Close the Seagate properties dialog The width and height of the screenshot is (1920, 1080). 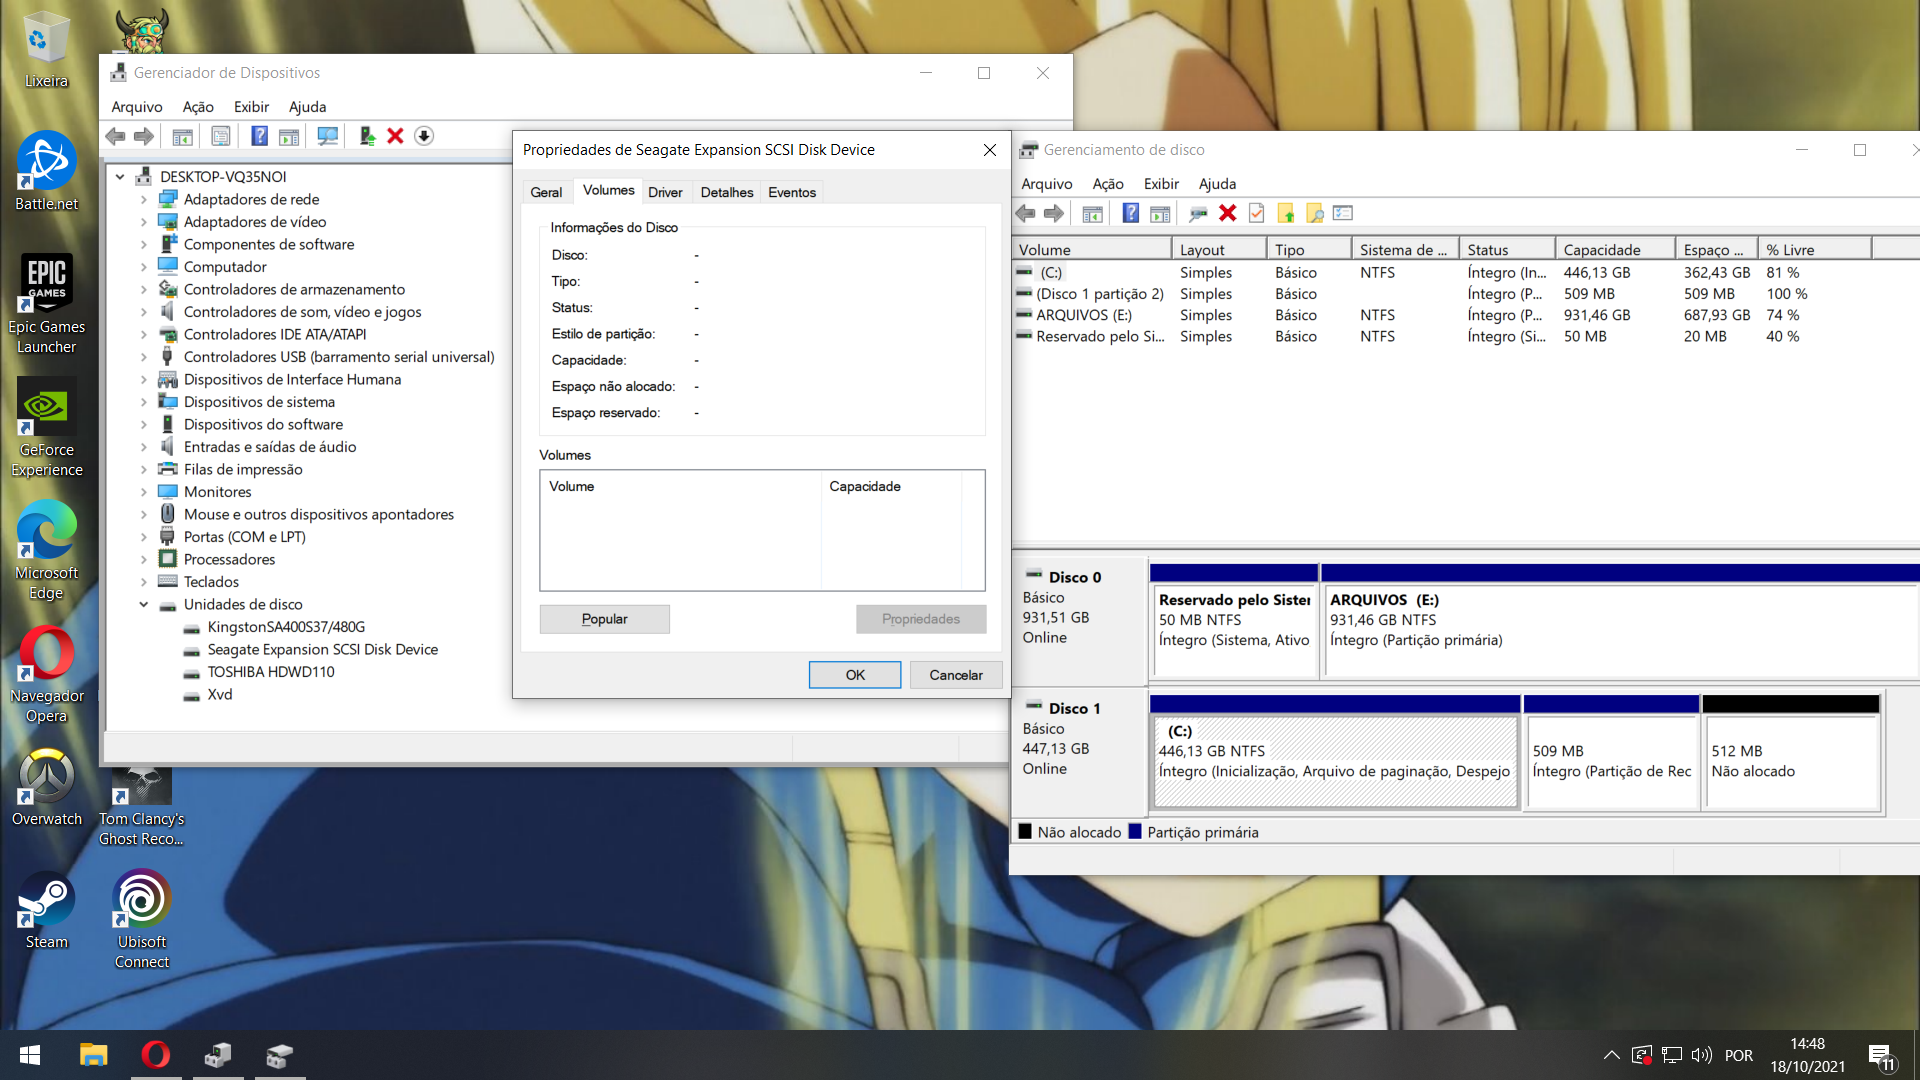(x=990, y=150)
